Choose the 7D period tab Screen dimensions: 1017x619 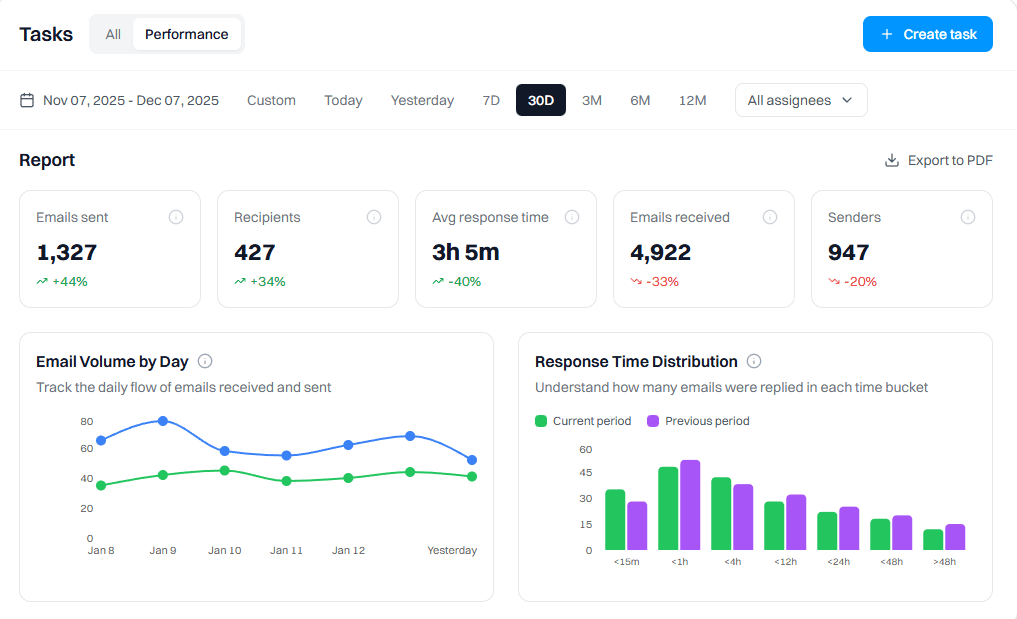pyautogui.click(x=491, y=100)
